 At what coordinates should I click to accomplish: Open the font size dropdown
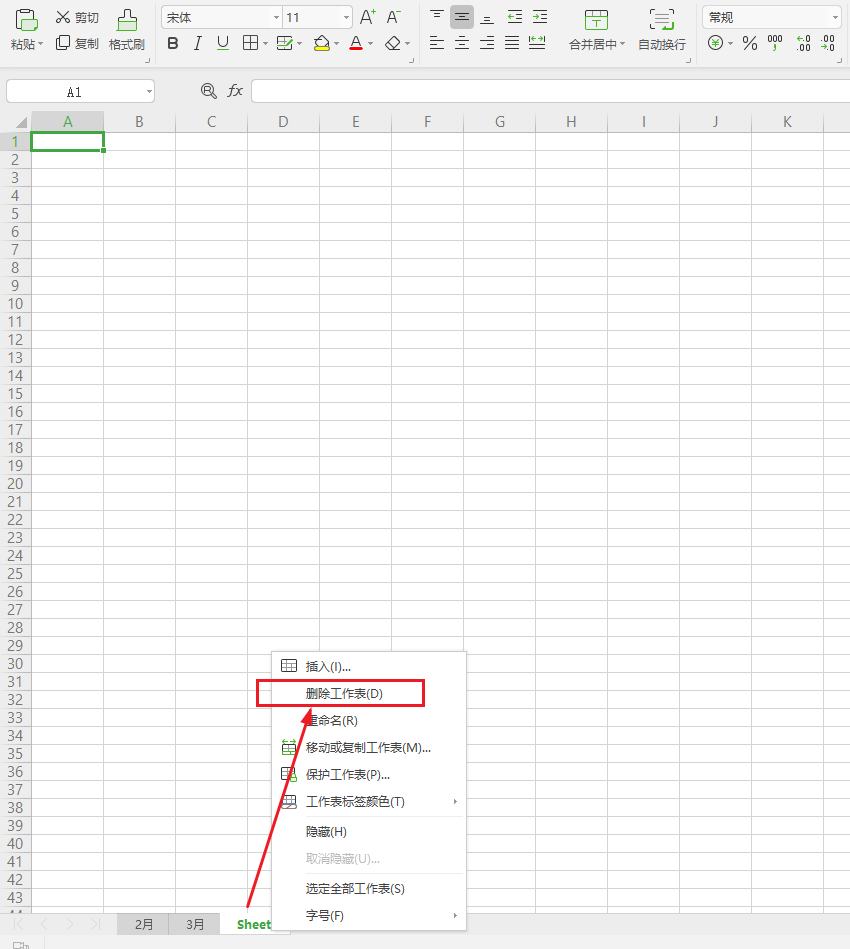346,18
